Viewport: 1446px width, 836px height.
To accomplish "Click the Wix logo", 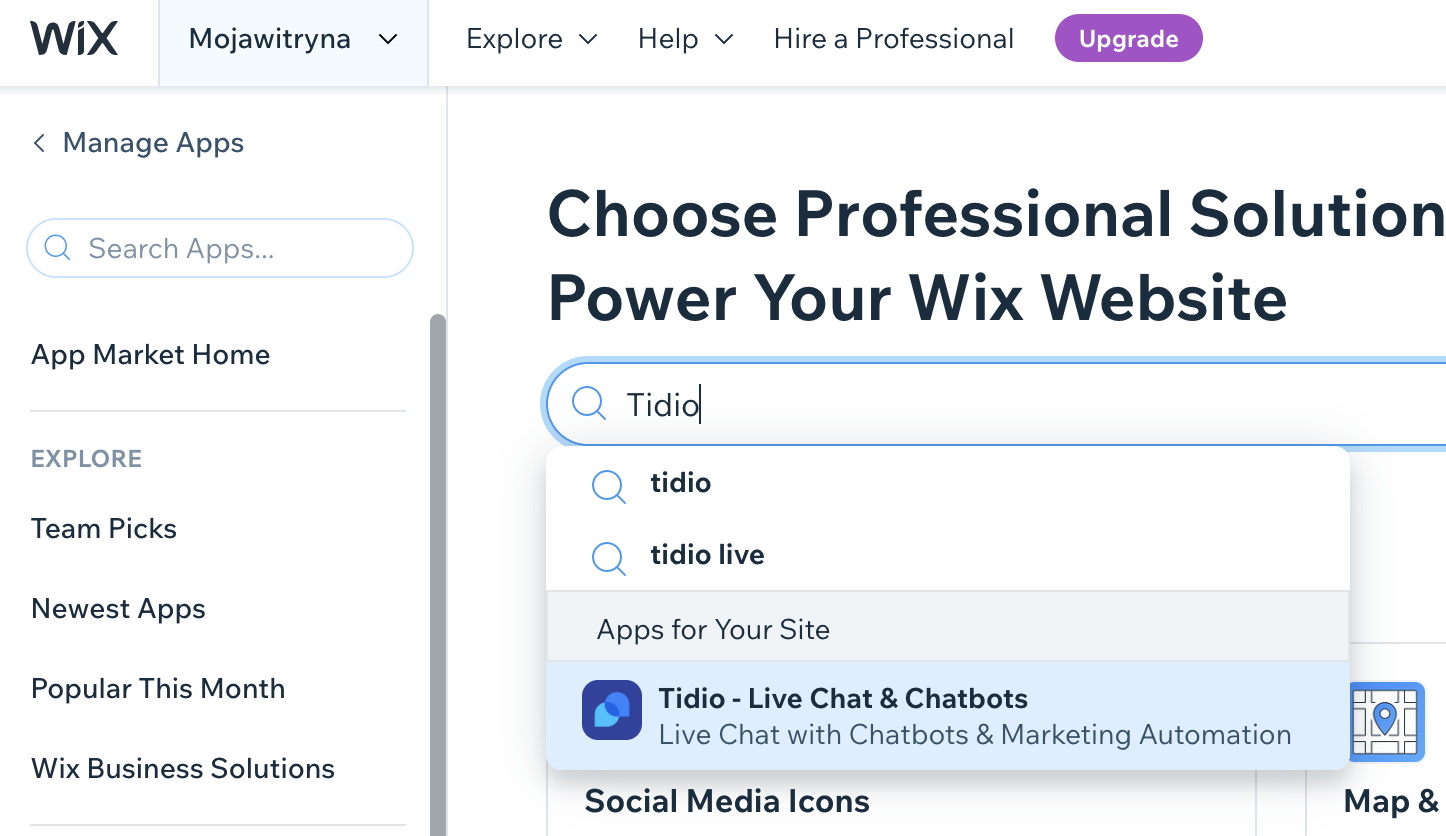I will pyautogui.click(x=75, y=39).
